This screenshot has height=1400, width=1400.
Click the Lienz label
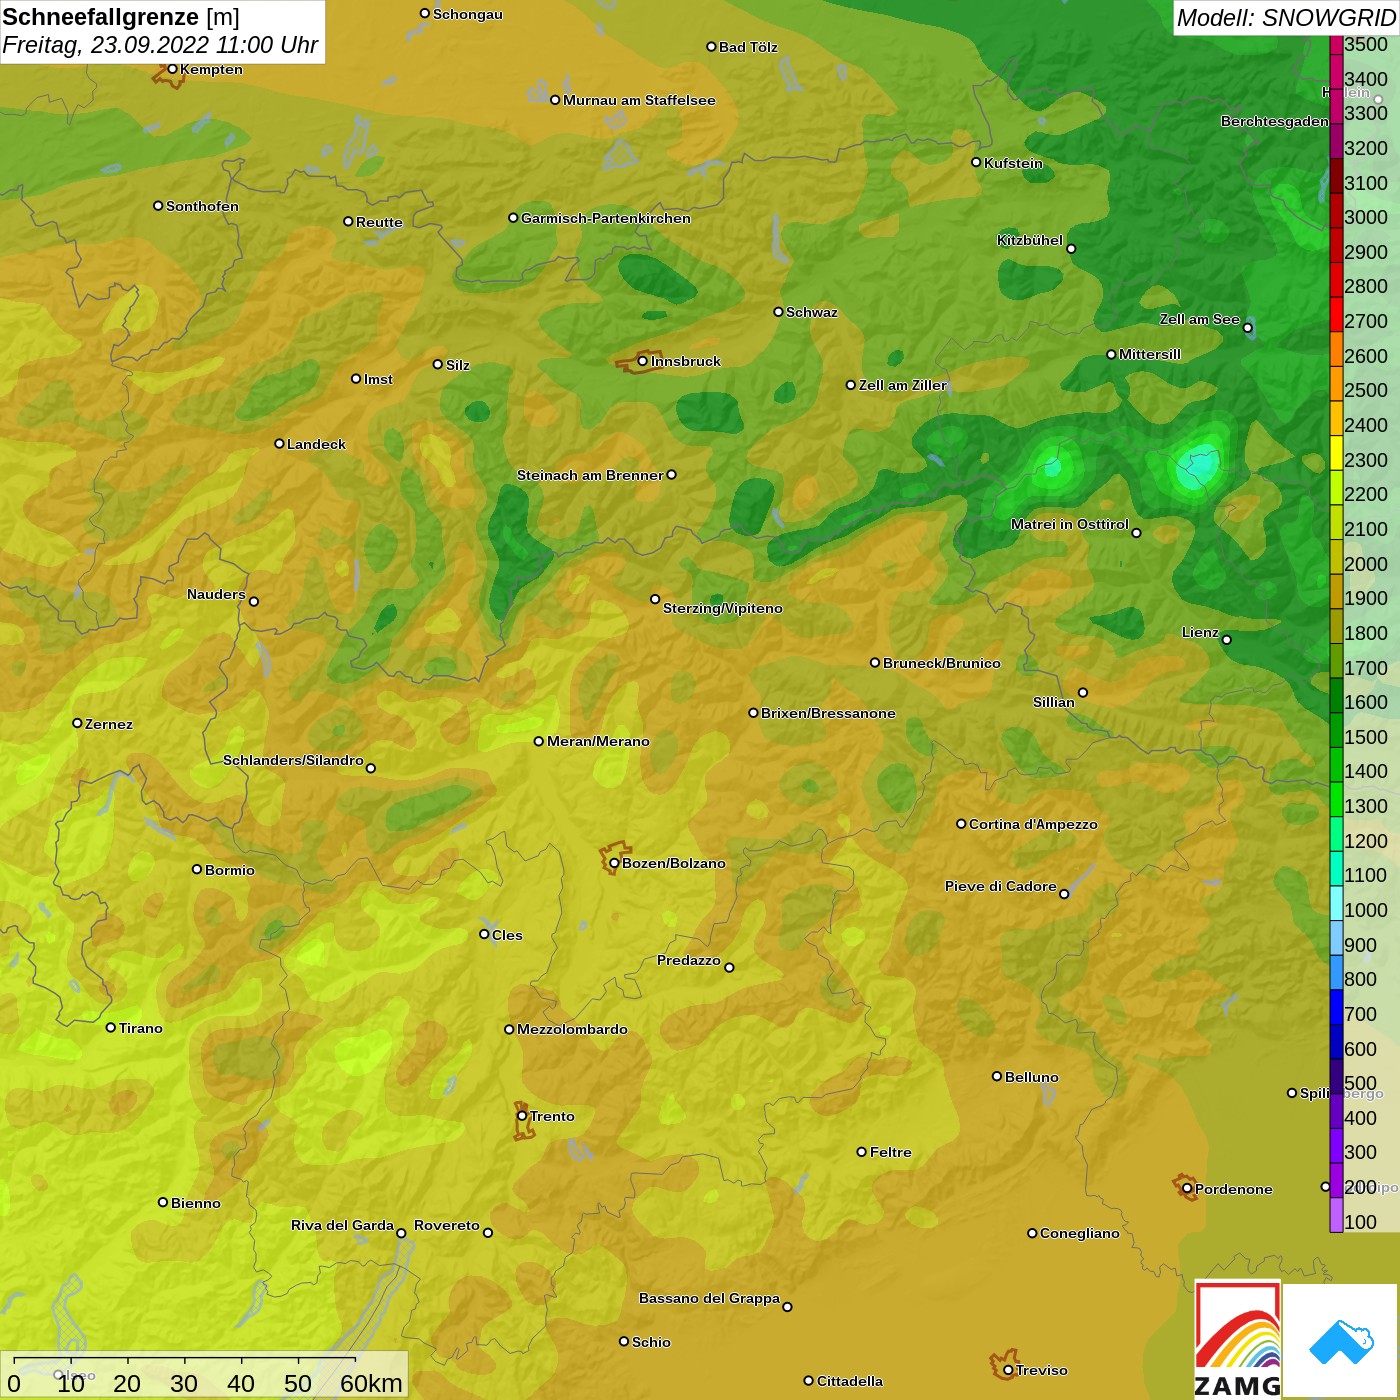pos(1200,632)
